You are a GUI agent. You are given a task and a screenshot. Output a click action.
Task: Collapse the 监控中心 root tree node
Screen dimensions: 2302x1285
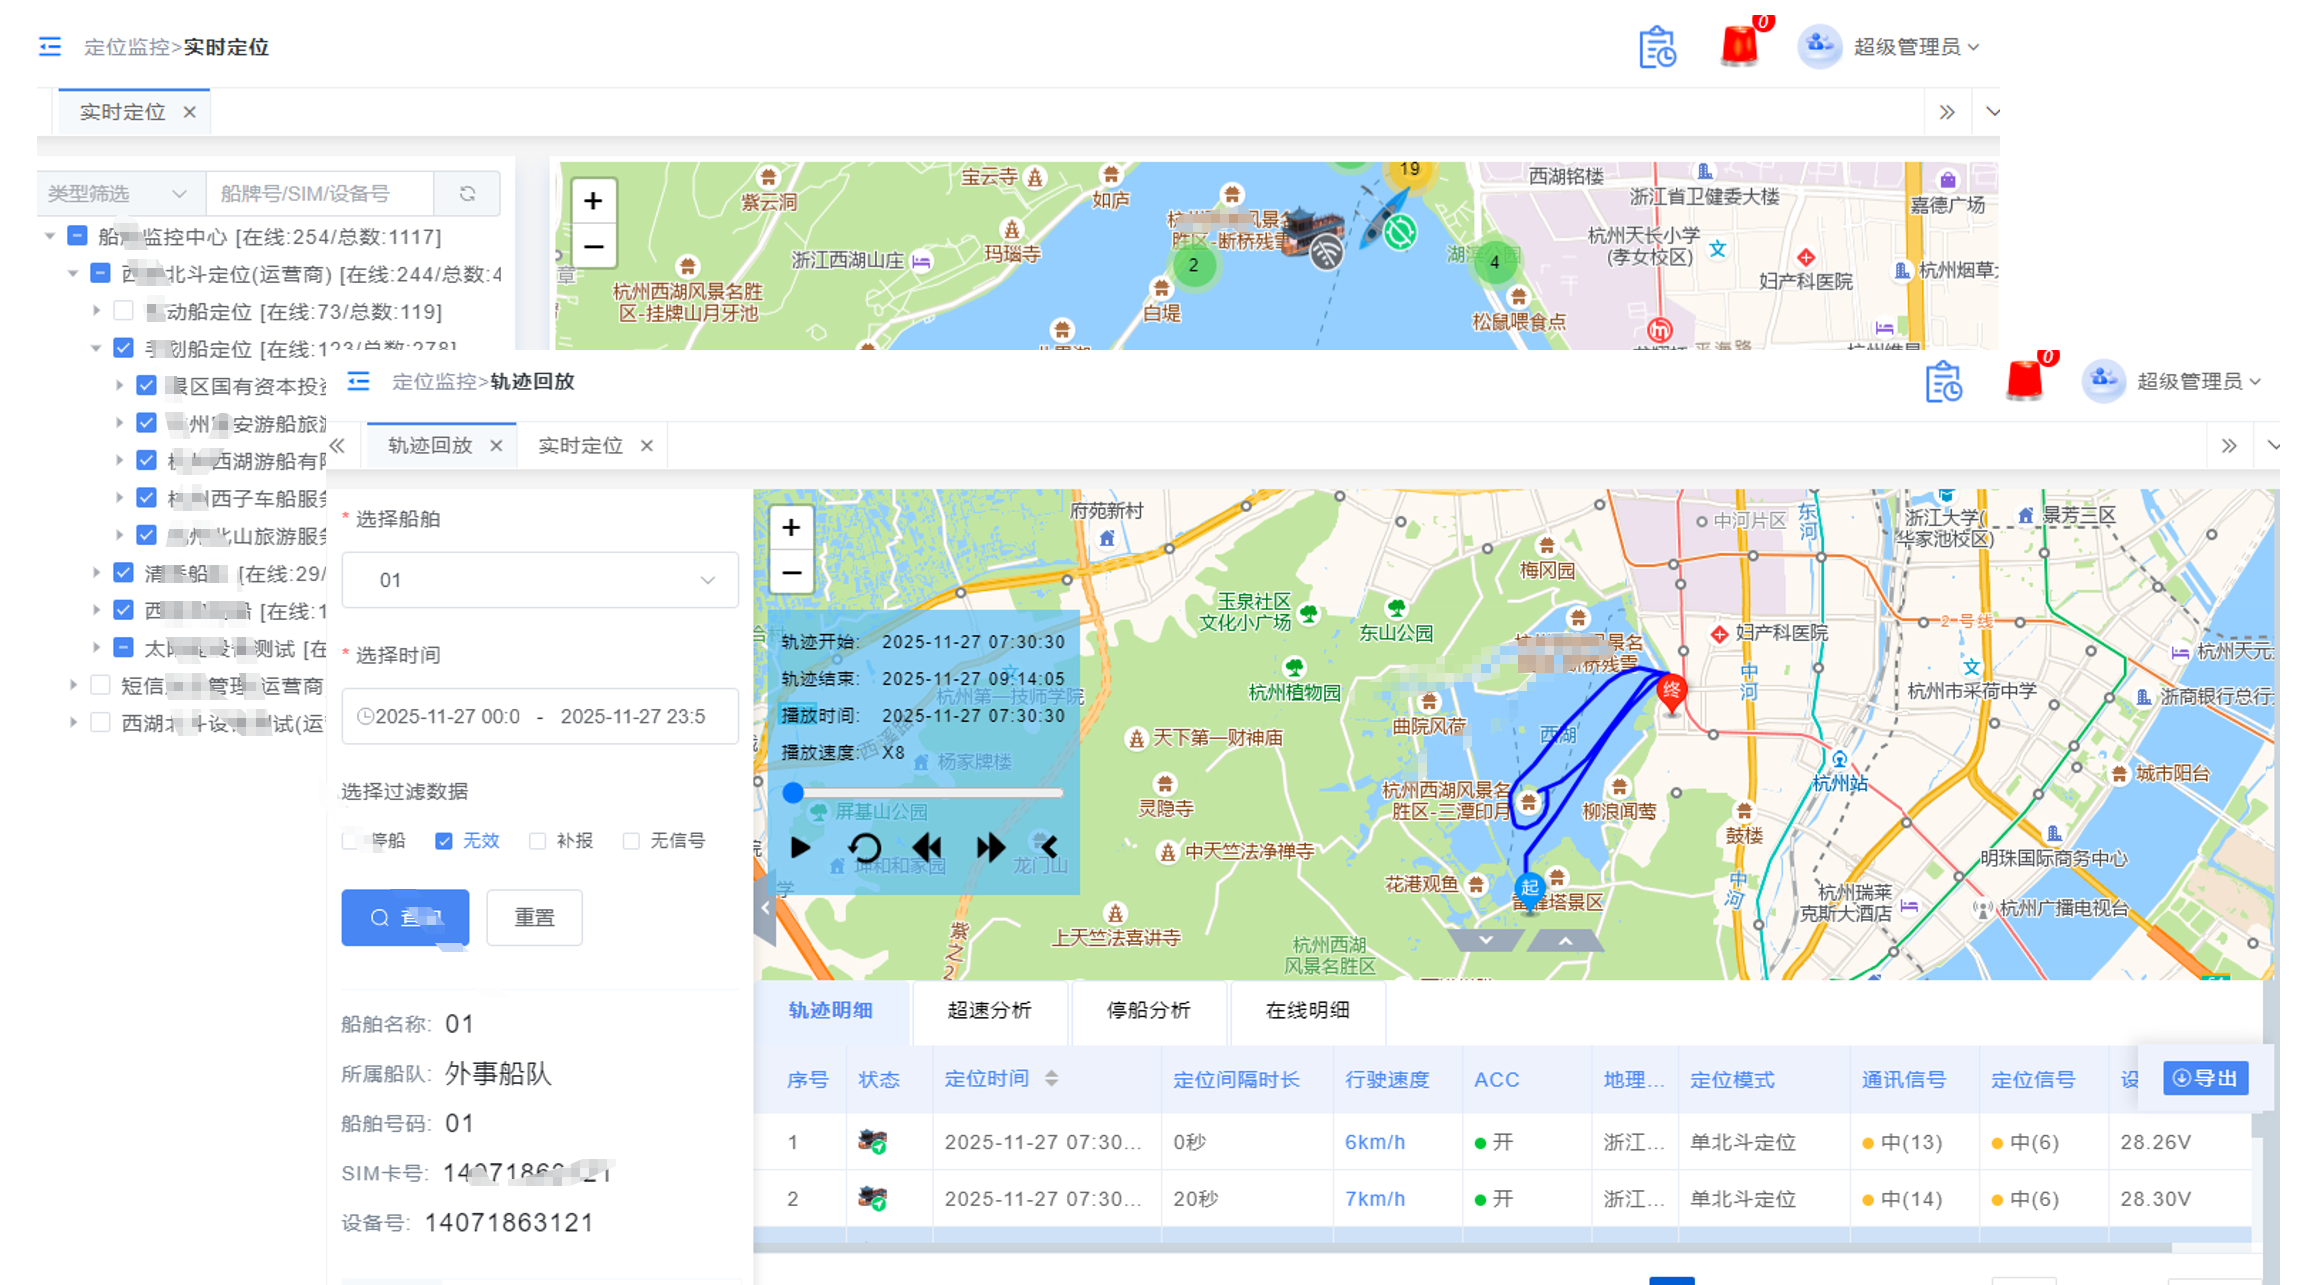[x=49, y=236]
